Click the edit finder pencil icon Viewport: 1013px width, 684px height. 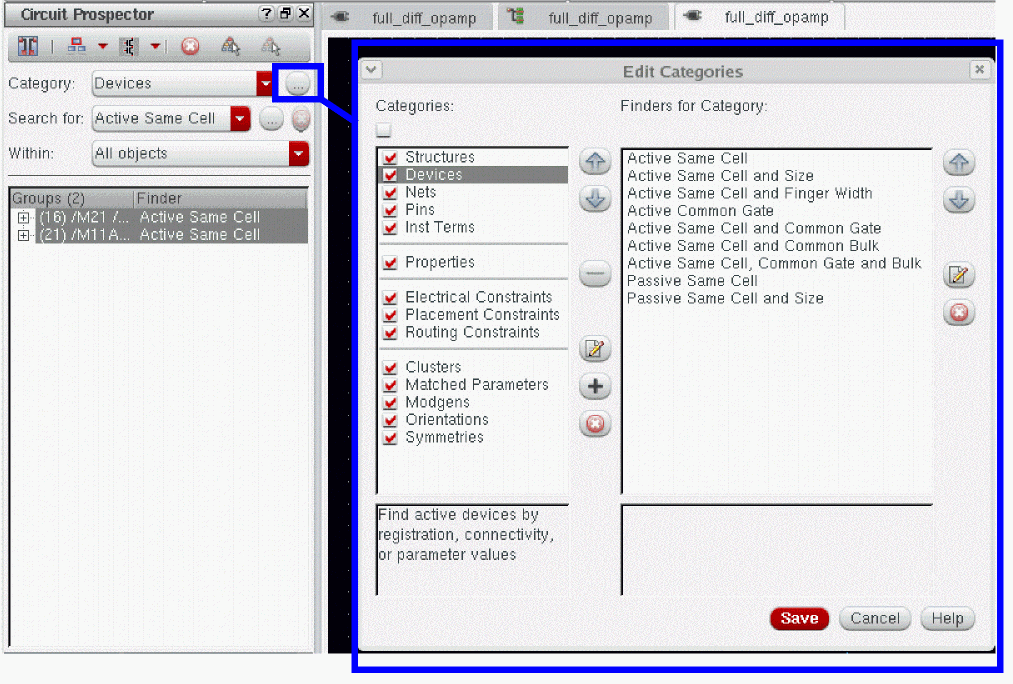pos(959,275)
